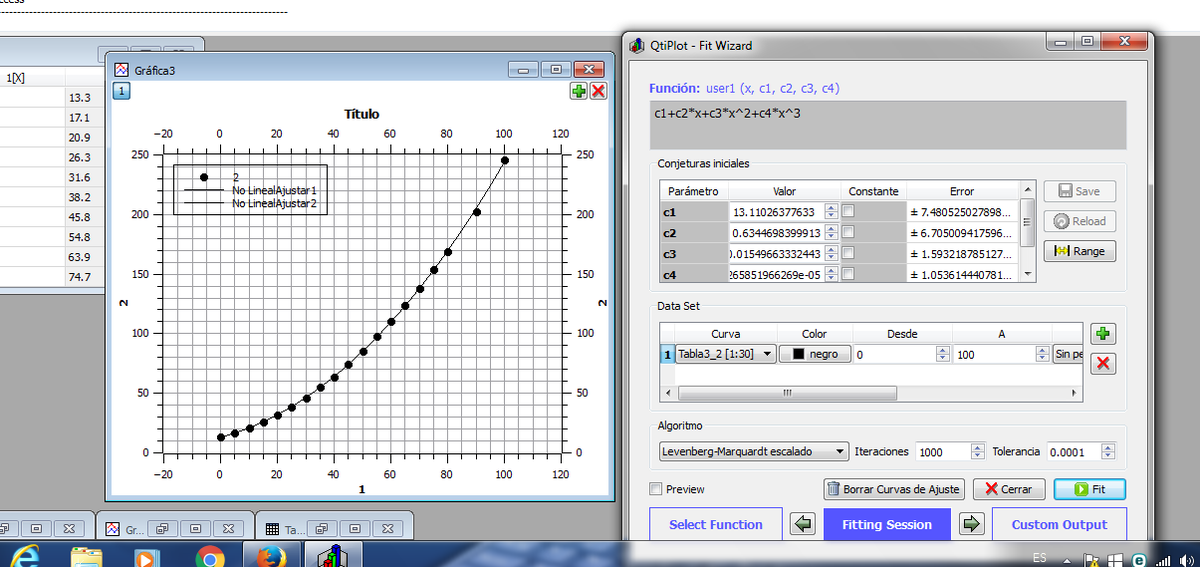
Task: Open the Sin pe... weighting dropdown in Data Set
Action: coord(1067,354)
